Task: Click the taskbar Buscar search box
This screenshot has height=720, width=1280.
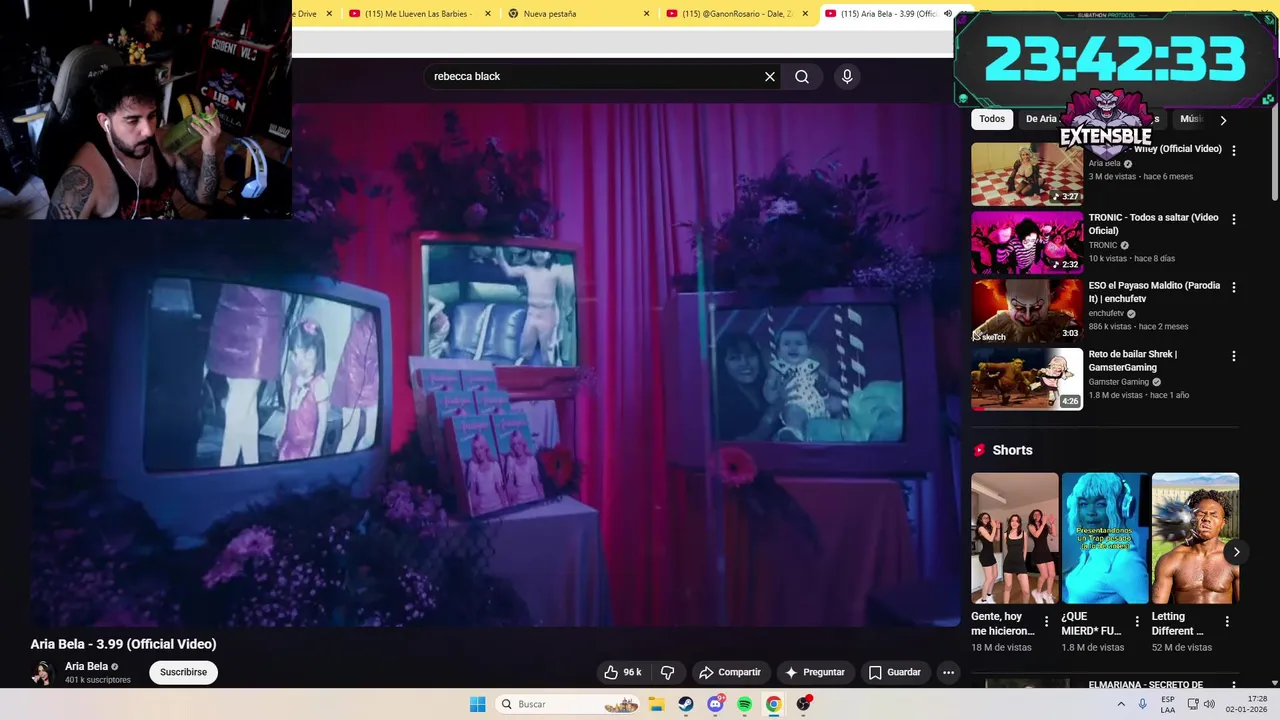Action: [568, 704]
